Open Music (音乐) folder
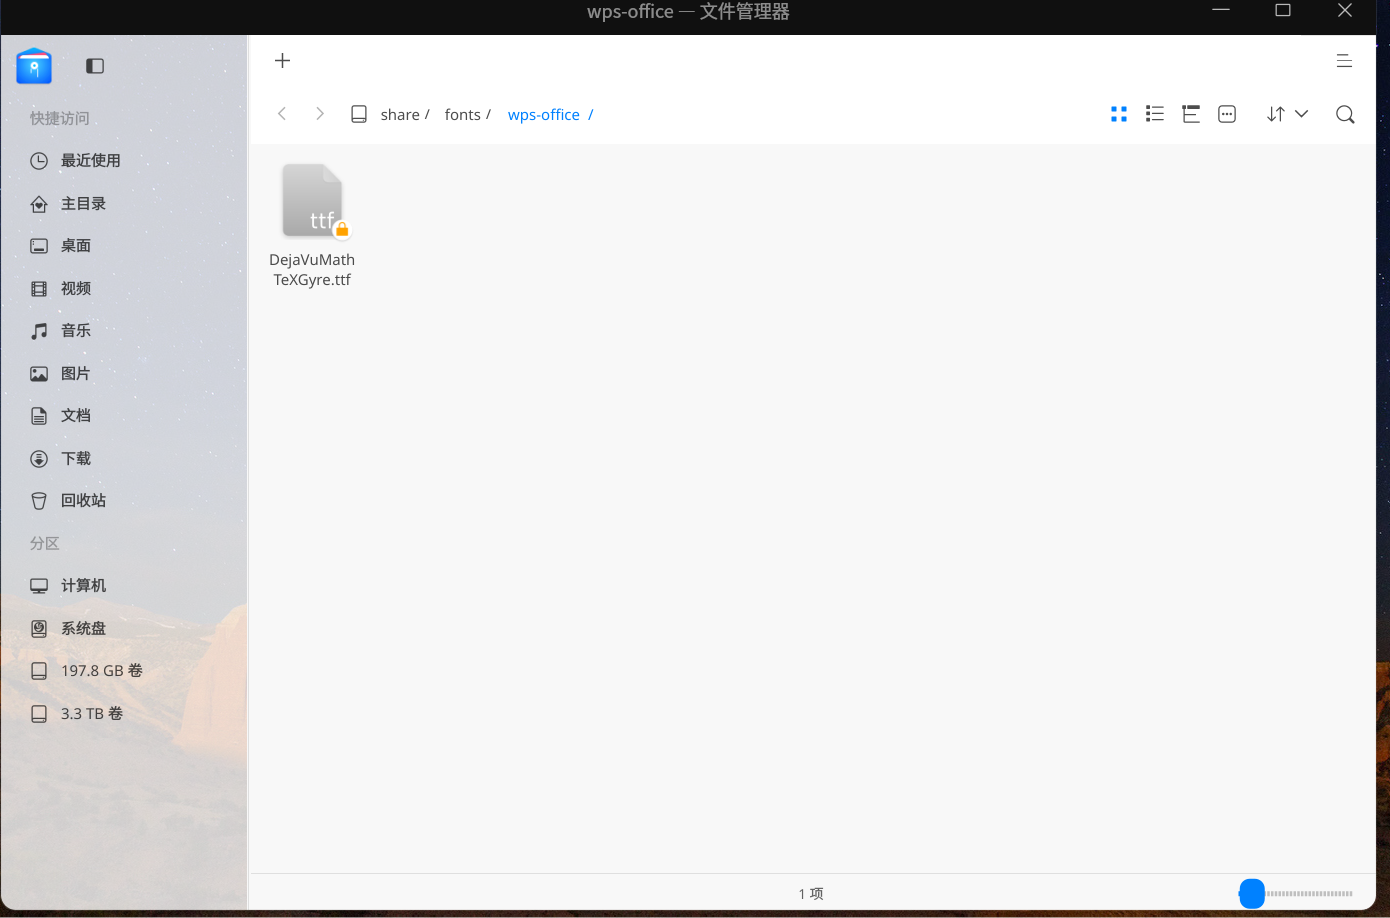 [x=124, y=331]
